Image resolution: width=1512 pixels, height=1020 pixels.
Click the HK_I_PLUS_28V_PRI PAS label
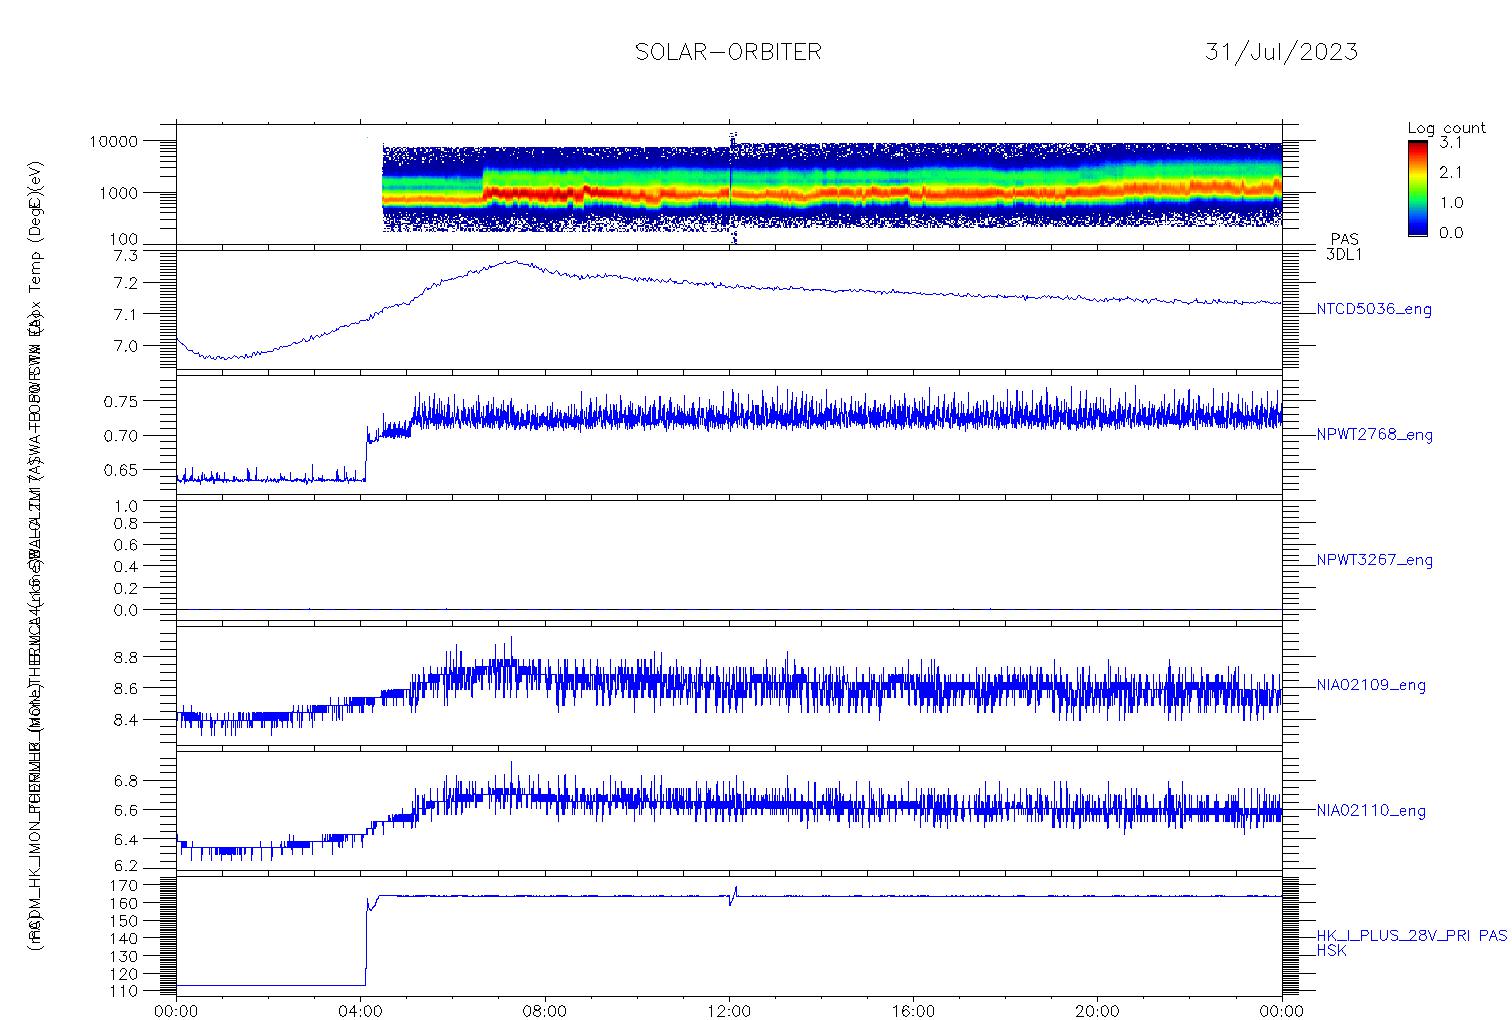point(1411,936)
